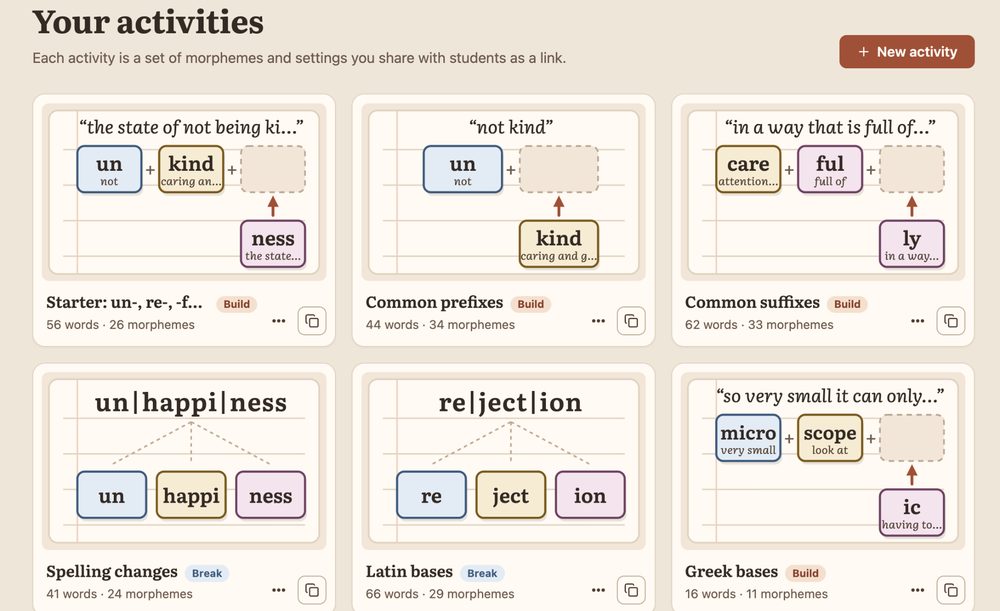Click '66 words · 29 morphemes' text
This screenshot has height=611, width=1000.
pyautogui.click(x=440, y=594)
